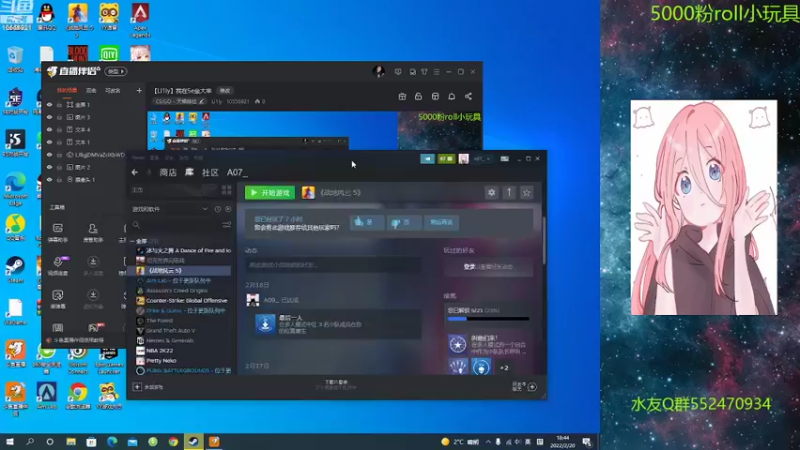Open Steam account name dropdown
The width and height of the screenshot is (800, 450).
482,159
